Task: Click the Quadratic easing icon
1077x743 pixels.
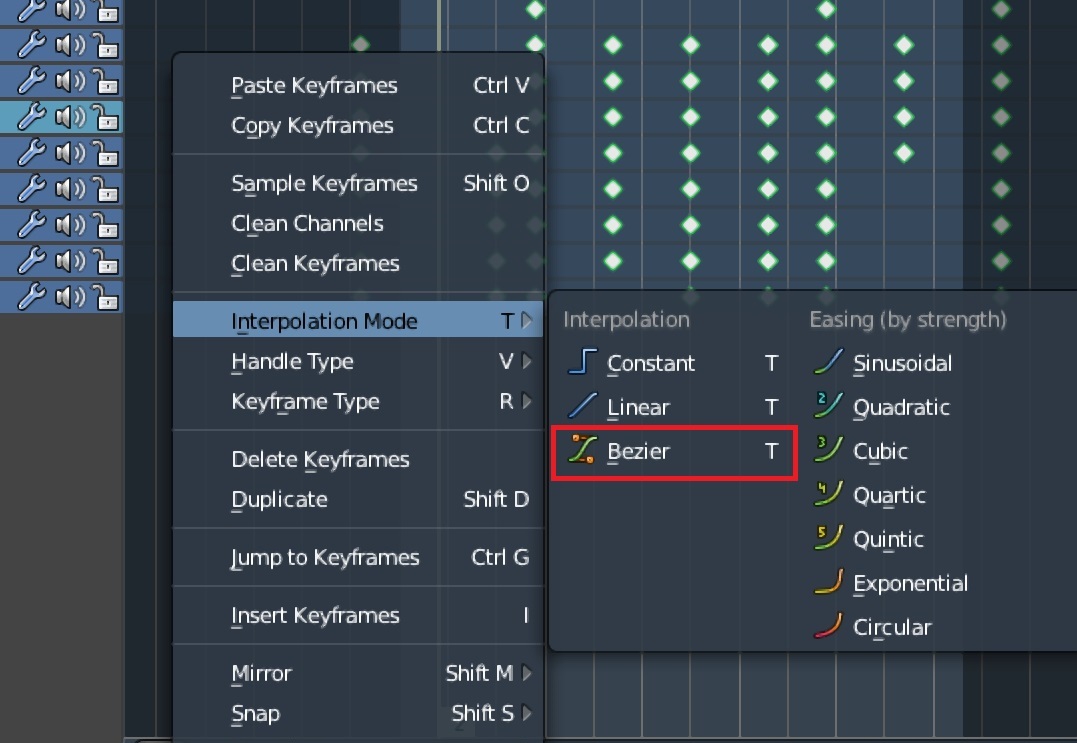Action: click(828, 406)
